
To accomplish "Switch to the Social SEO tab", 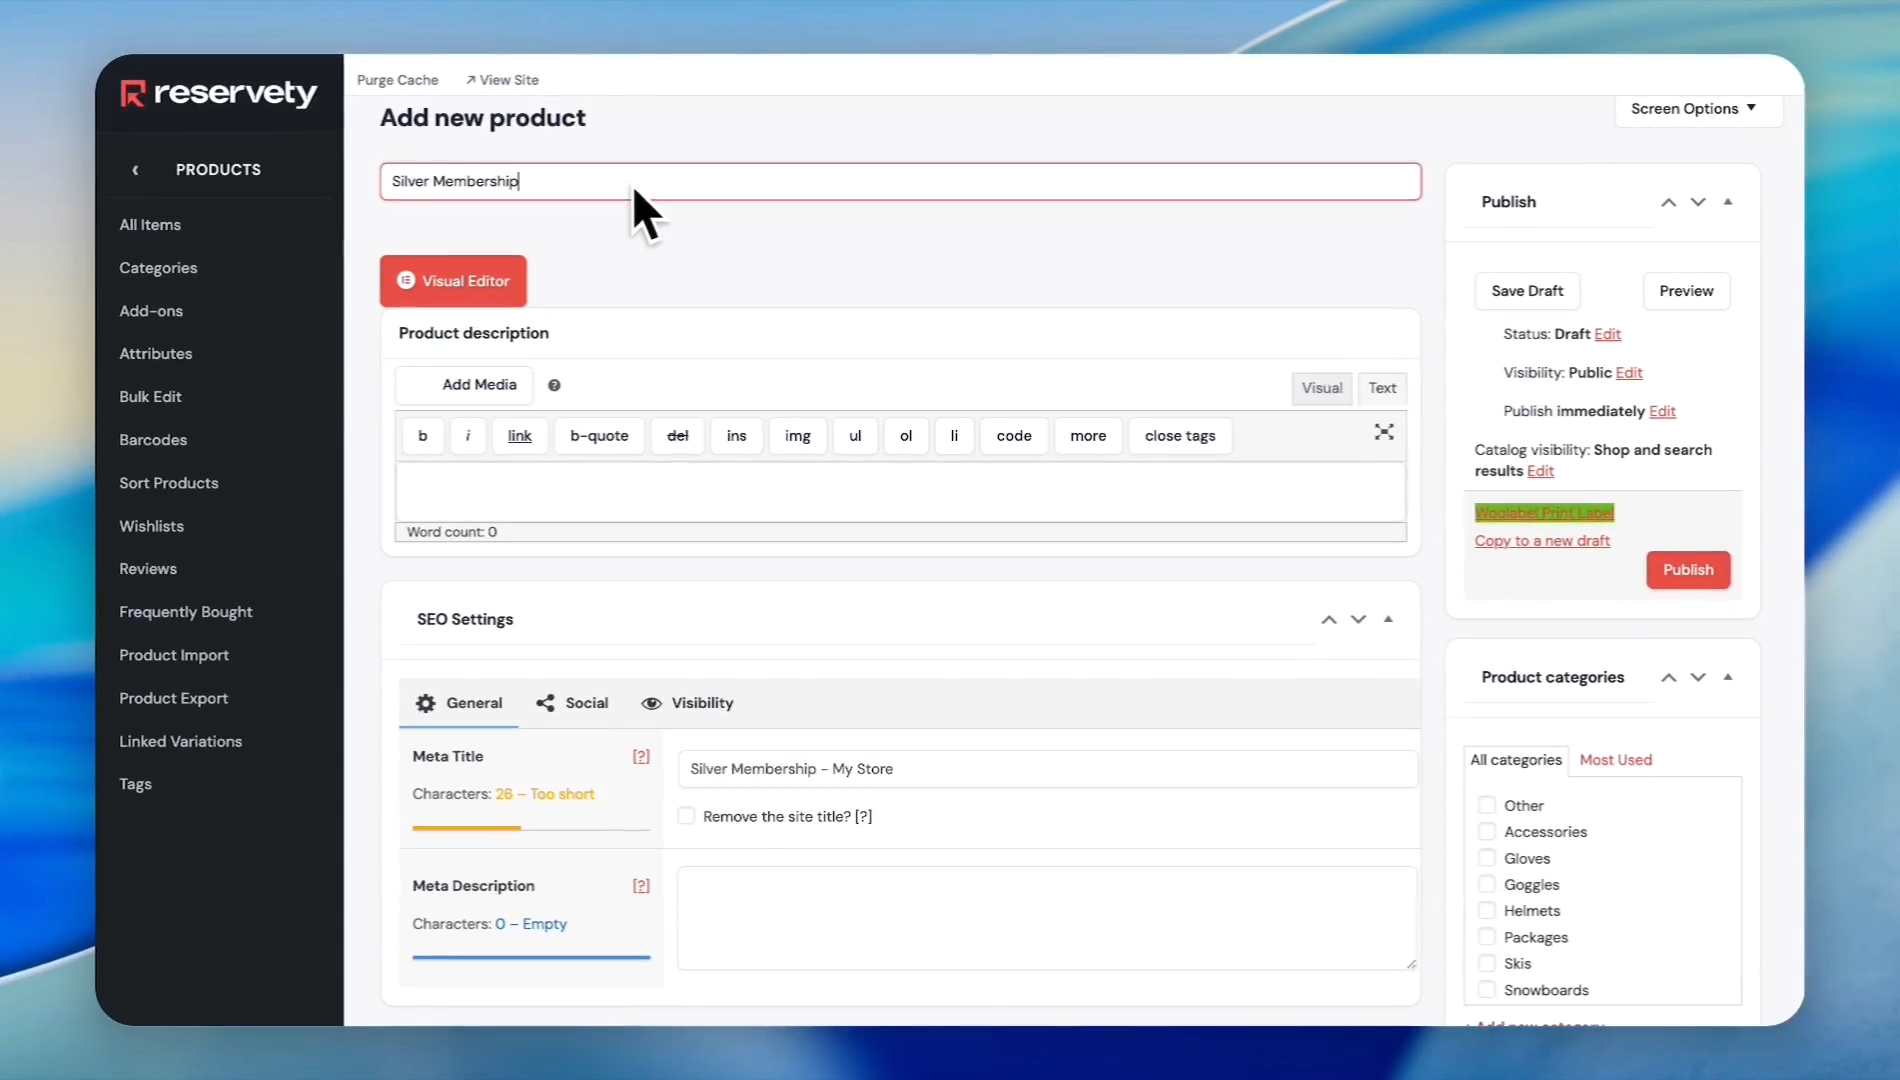I will click(573, 703).
